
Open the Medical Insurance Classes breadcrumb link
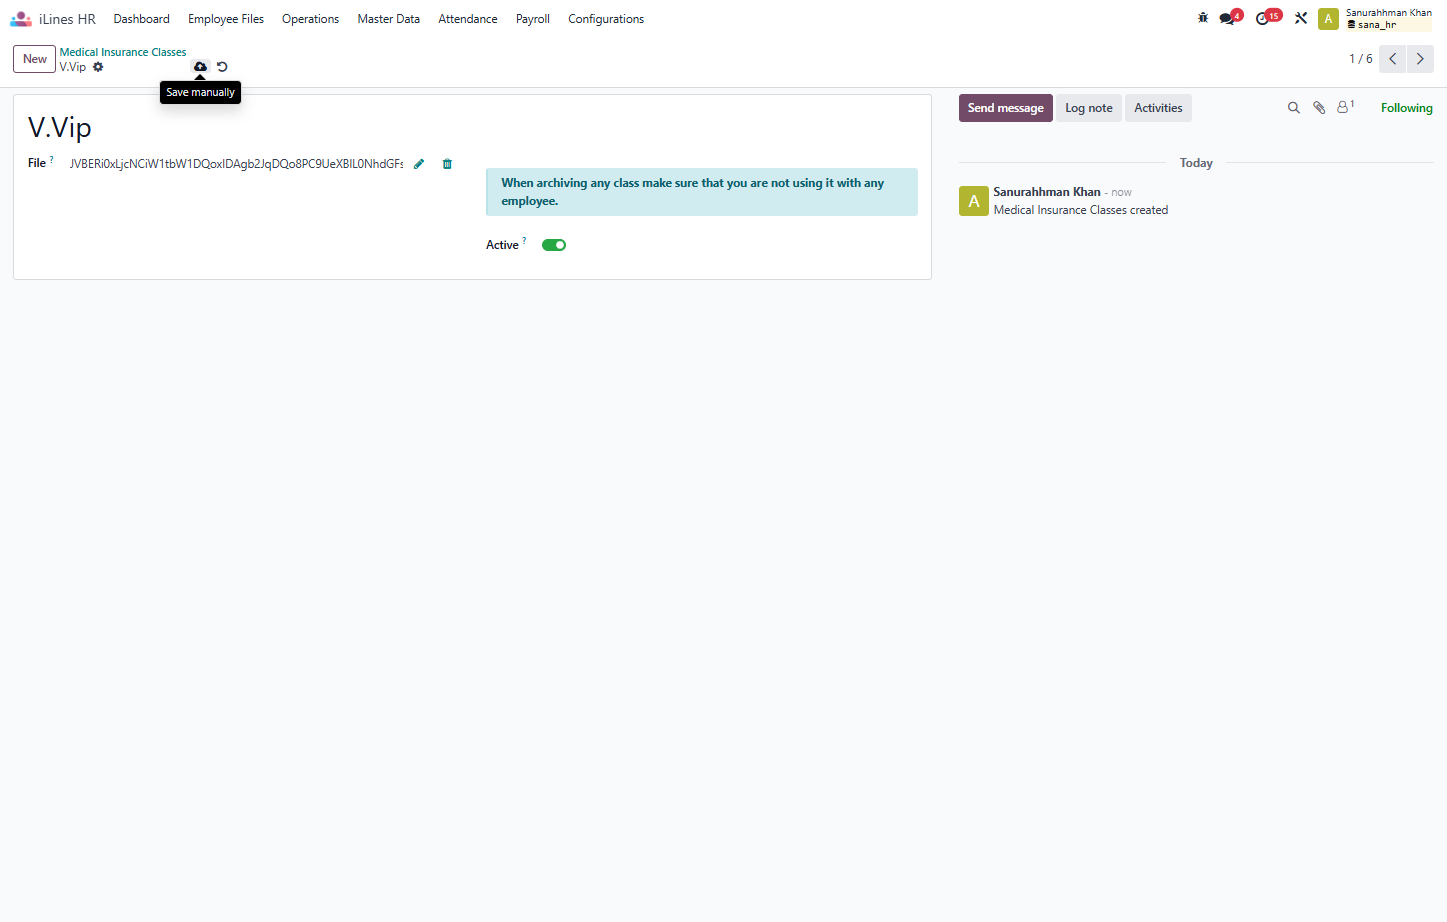pos(123,52)
